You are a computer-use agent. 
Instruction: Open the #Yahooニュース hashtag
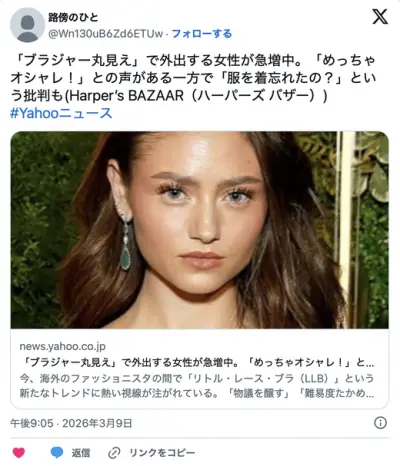tap(61, 113)
